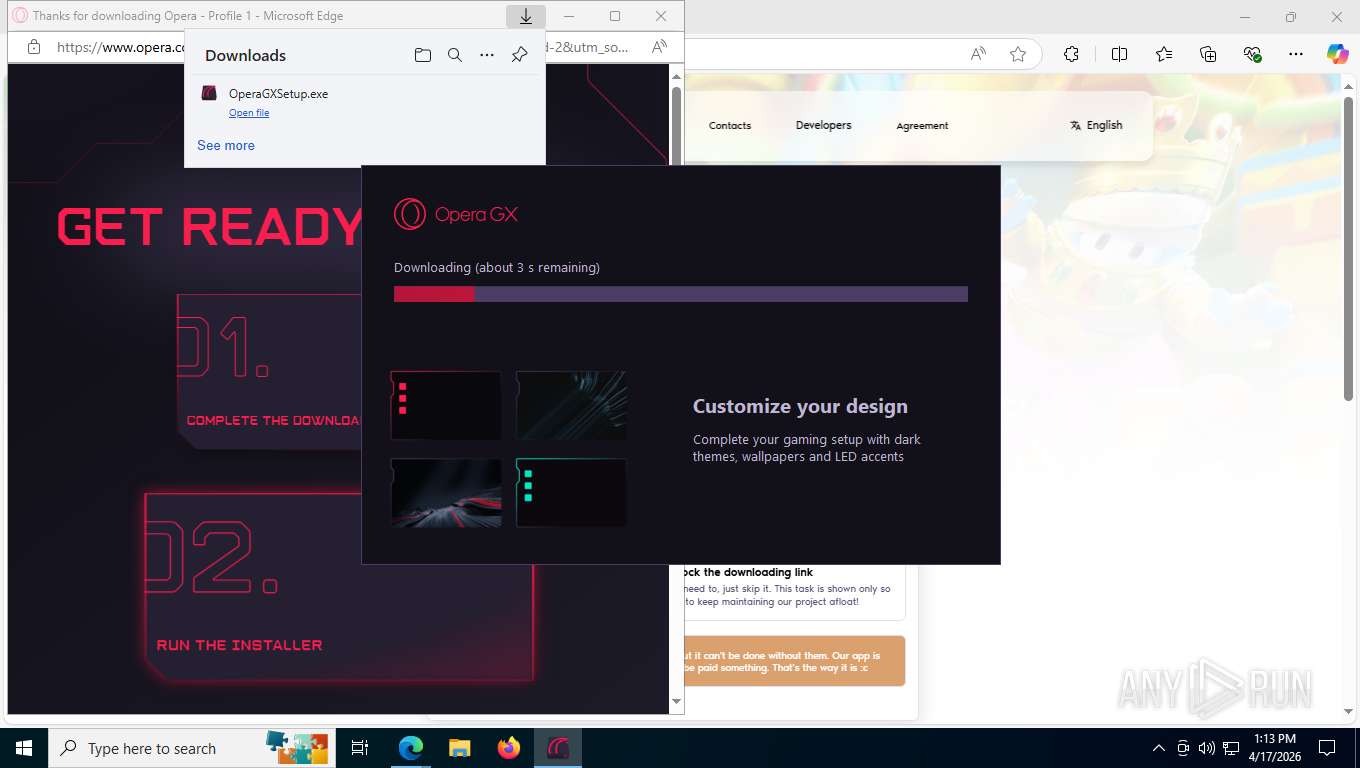This screenshot has width=1360, height=768.
Task: Show hidden system tray icons
Action: coord(1159,748)
